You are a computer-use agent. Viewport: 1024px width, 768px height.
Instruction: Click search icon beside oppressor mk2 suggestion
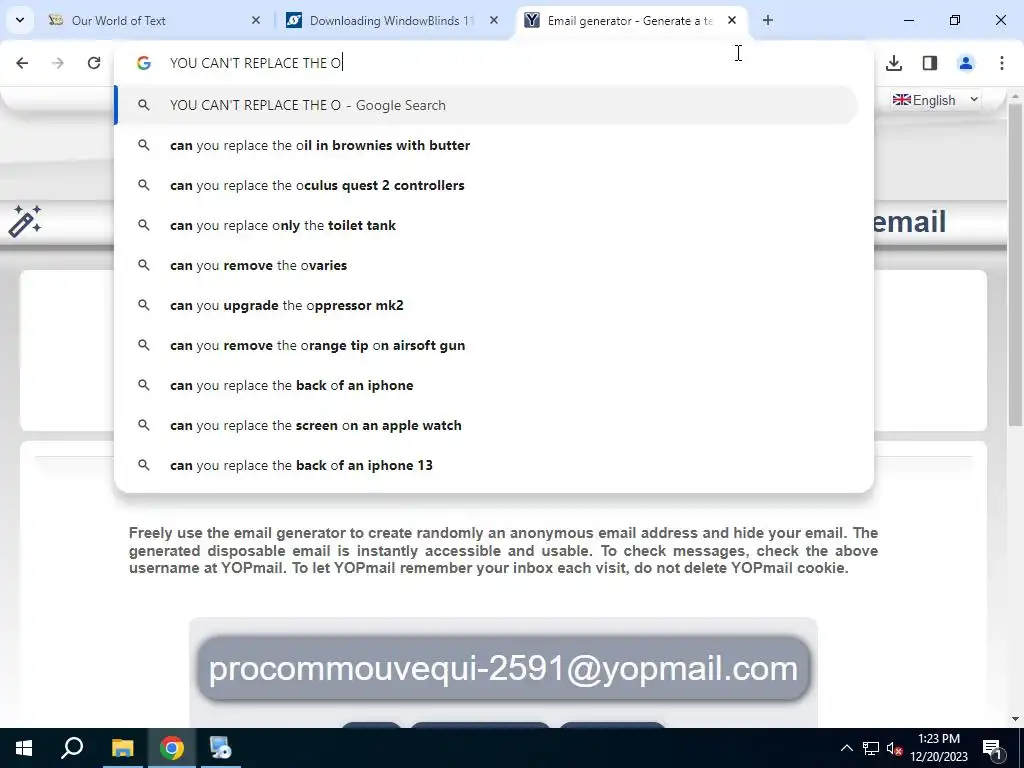pos(144,305)
